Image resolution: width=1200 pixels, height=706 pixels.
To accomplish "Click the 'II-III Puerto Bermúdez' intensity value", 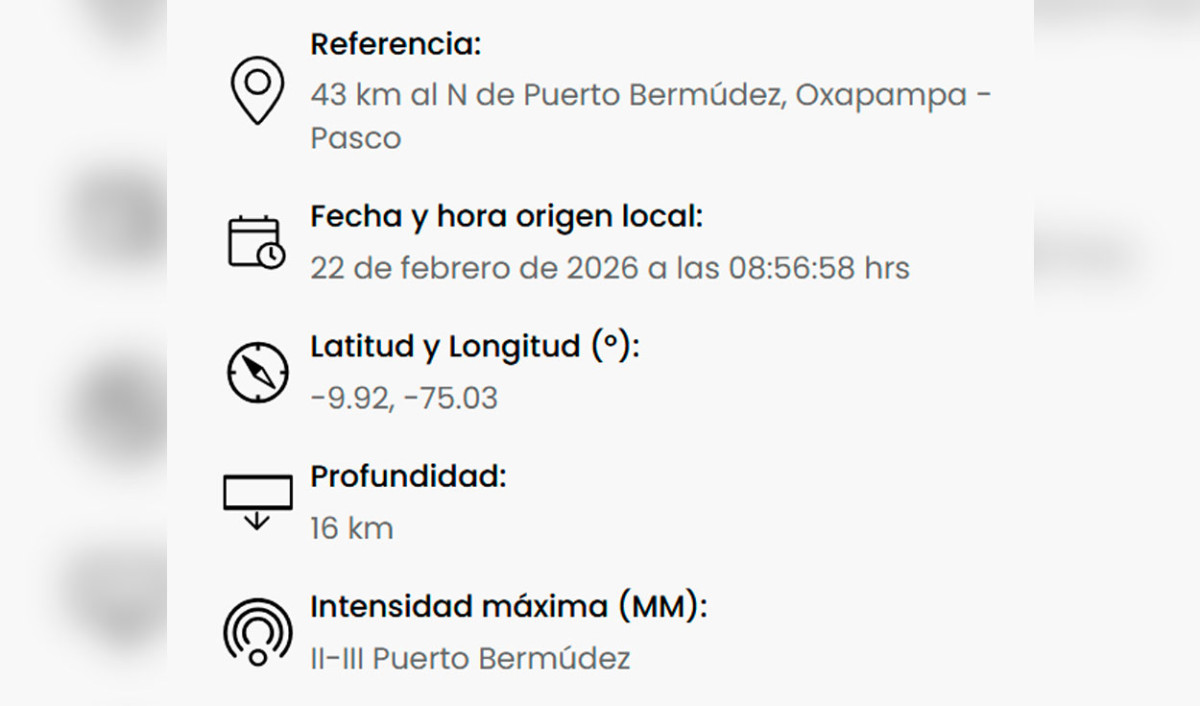I will [470, 659].
